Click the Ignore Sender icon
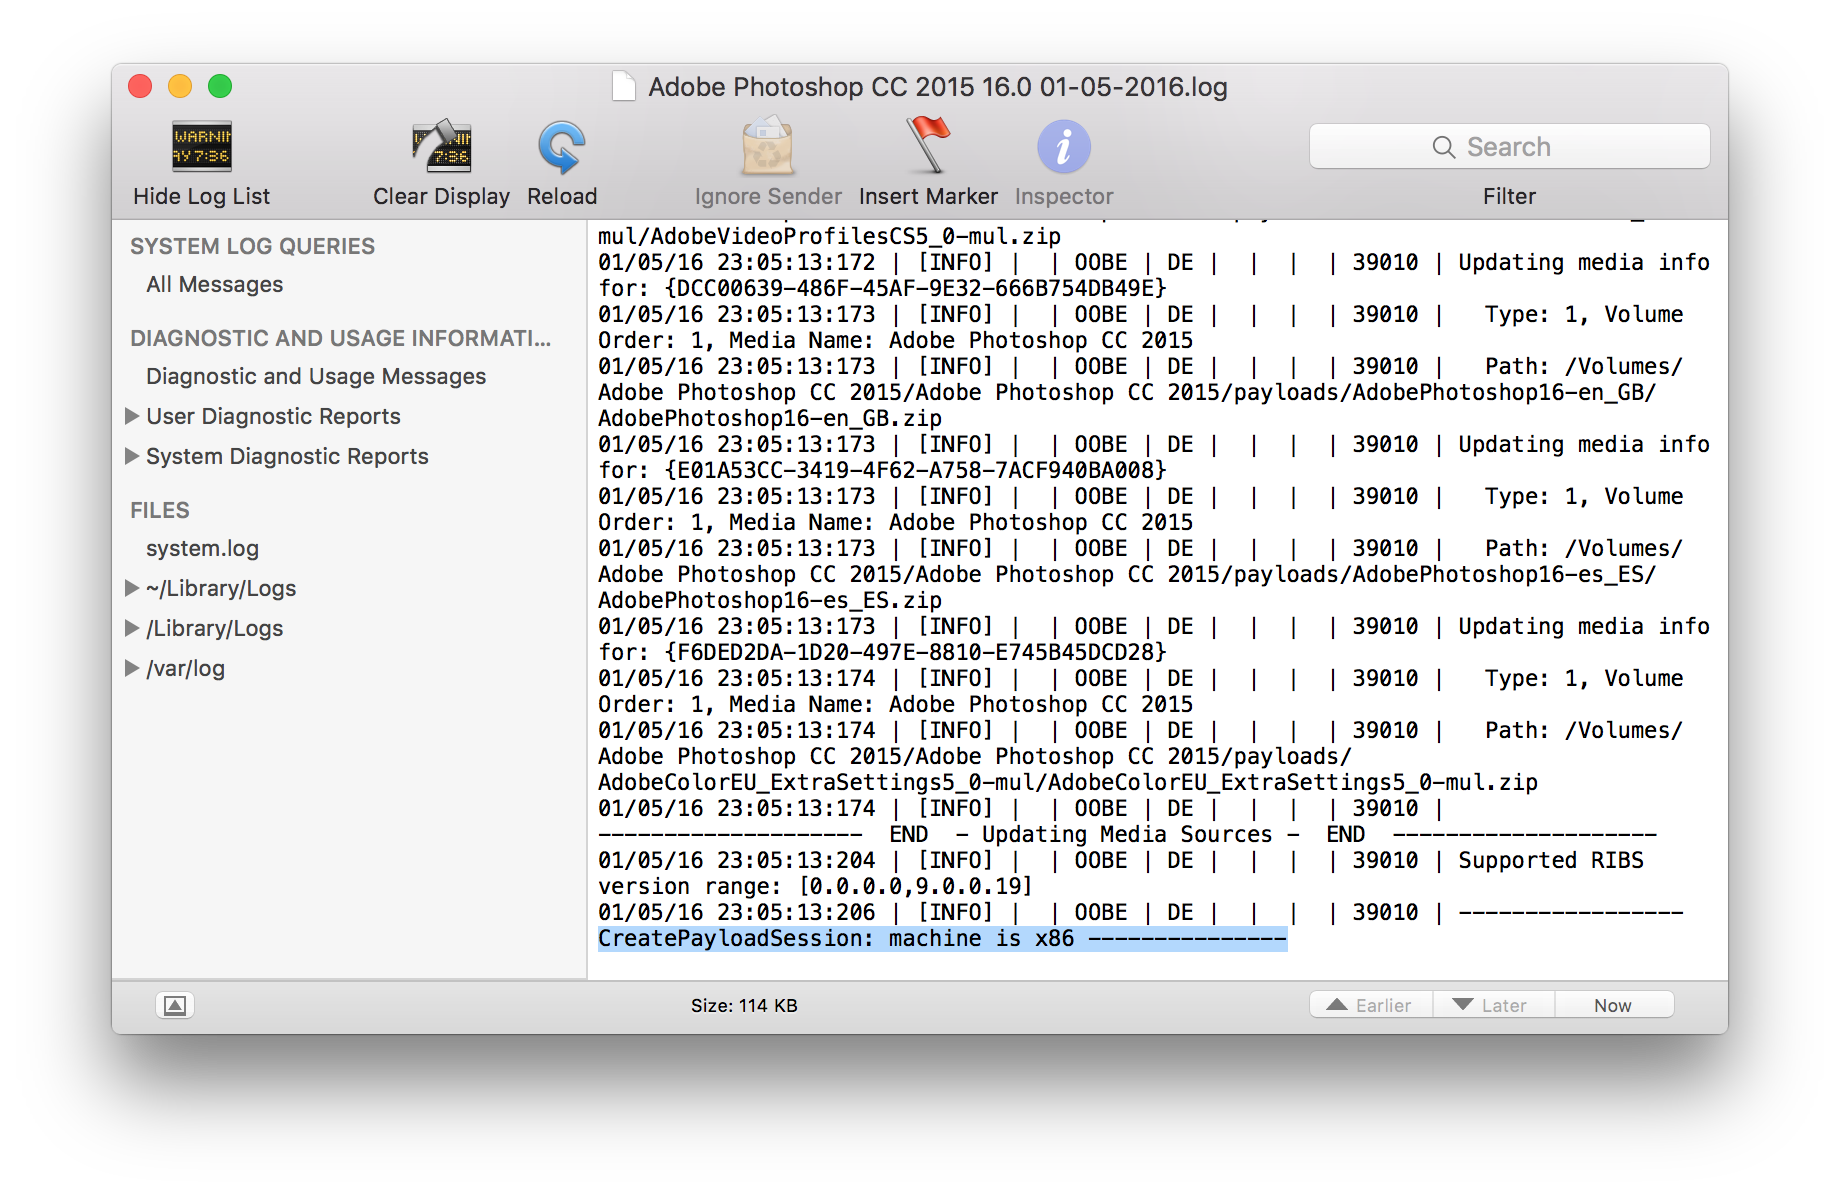 767,147
